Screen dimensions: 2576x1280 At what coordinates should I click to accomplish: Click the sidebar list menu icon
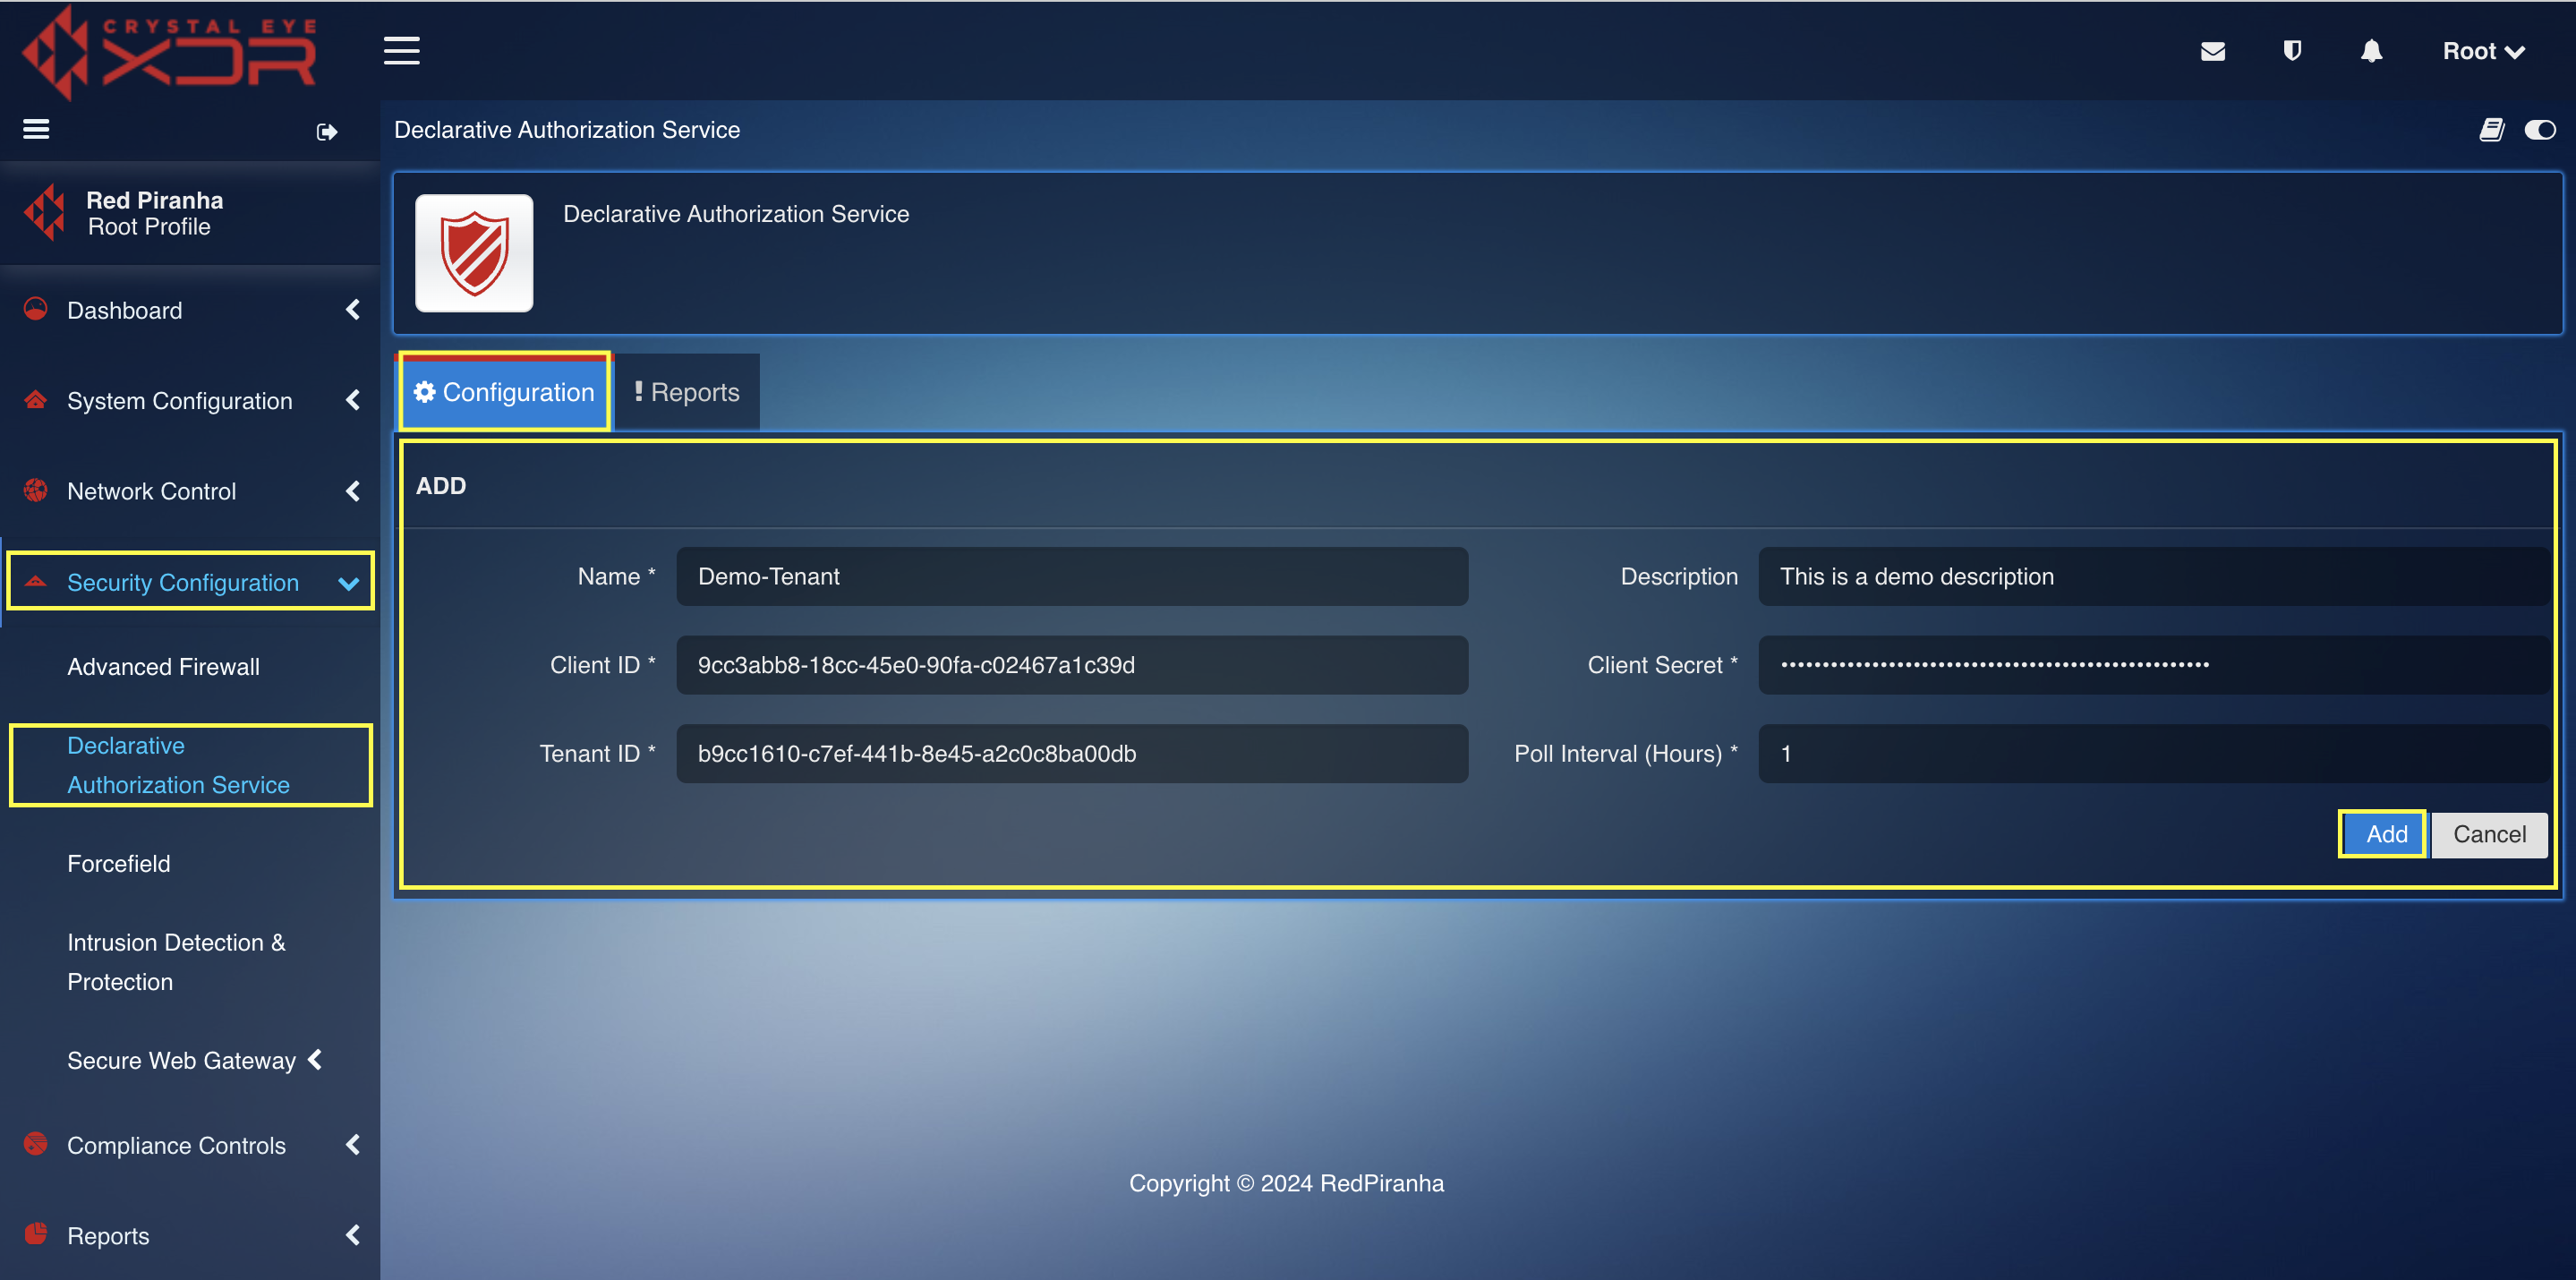coord(36,129)
